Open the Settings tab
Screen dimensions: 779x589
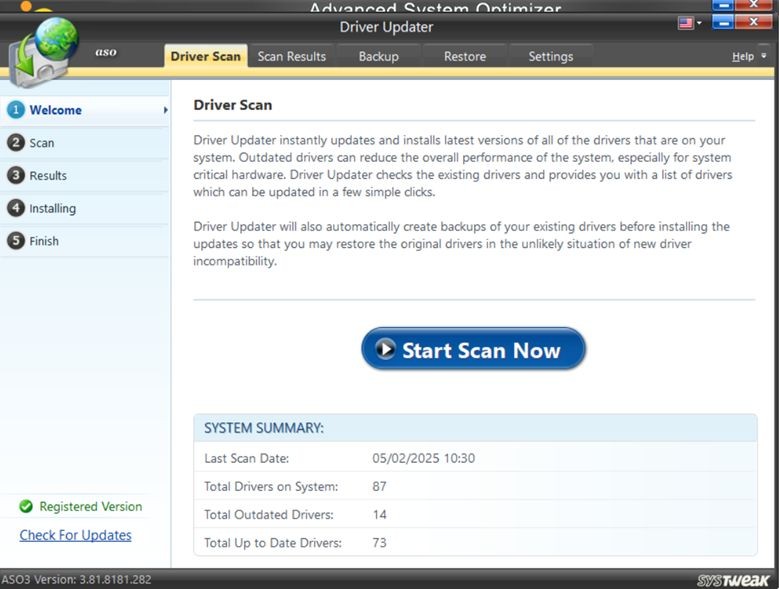tap(550, 57)
